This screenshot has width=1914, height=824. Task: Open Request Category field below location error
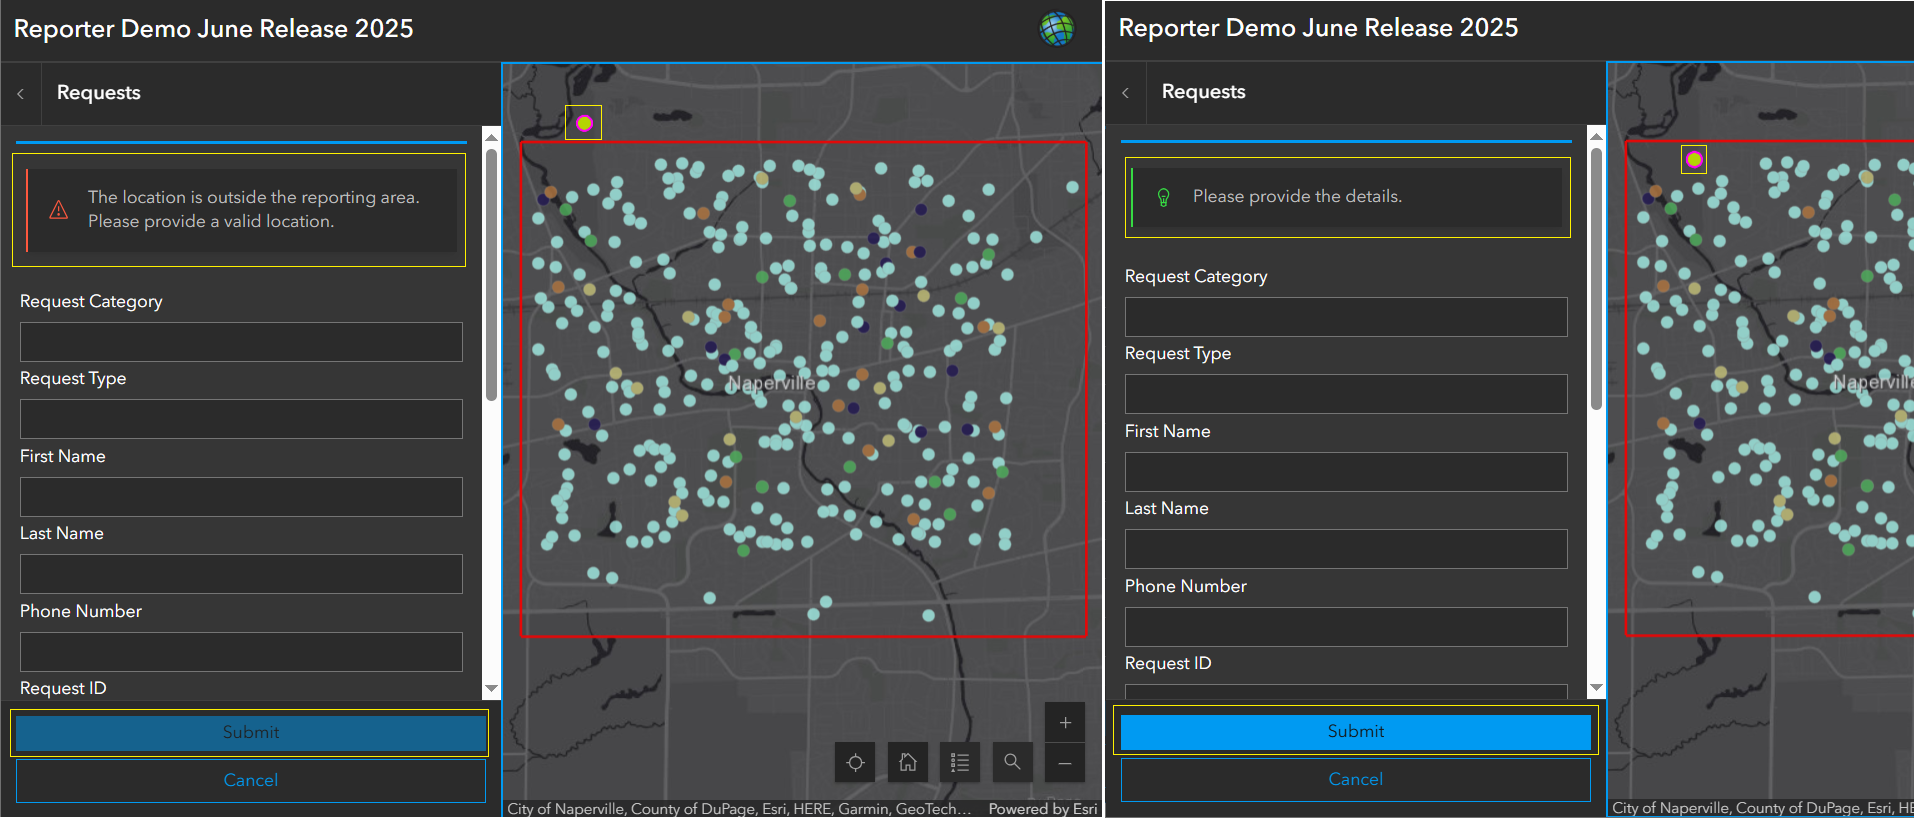(241, 342)
